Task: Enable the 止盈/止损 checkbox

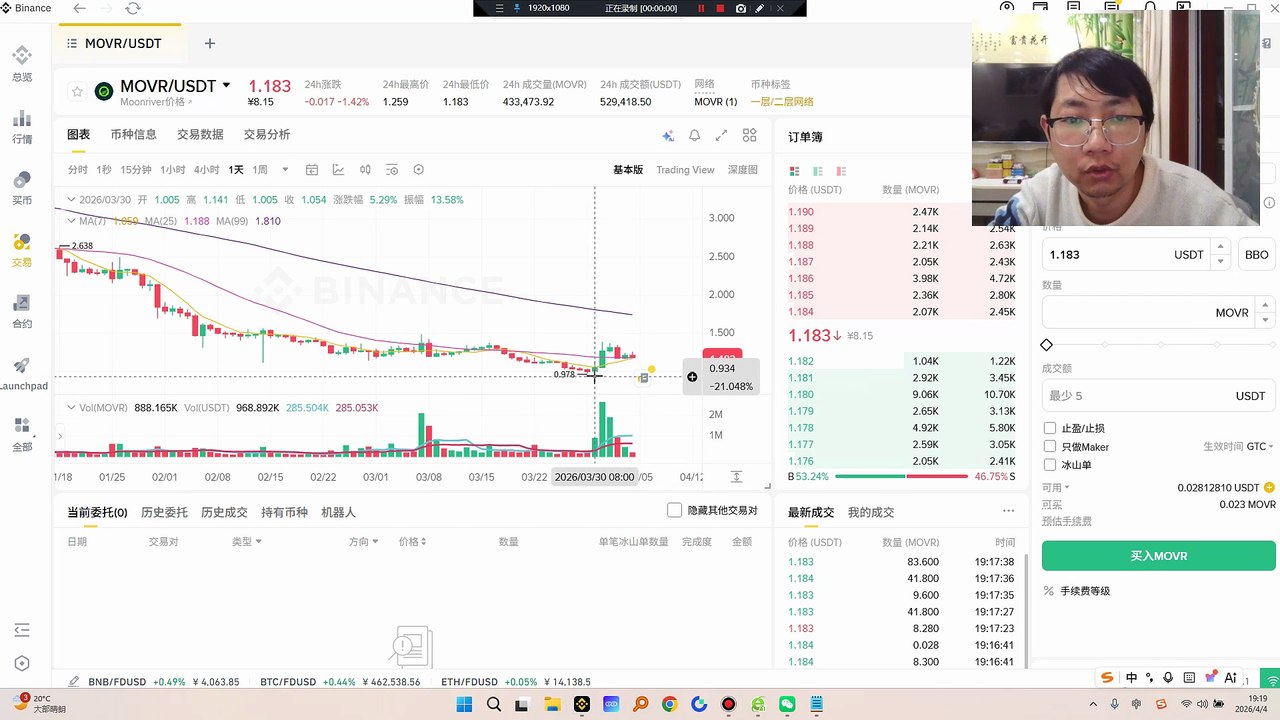Action: coord(1050,428)
